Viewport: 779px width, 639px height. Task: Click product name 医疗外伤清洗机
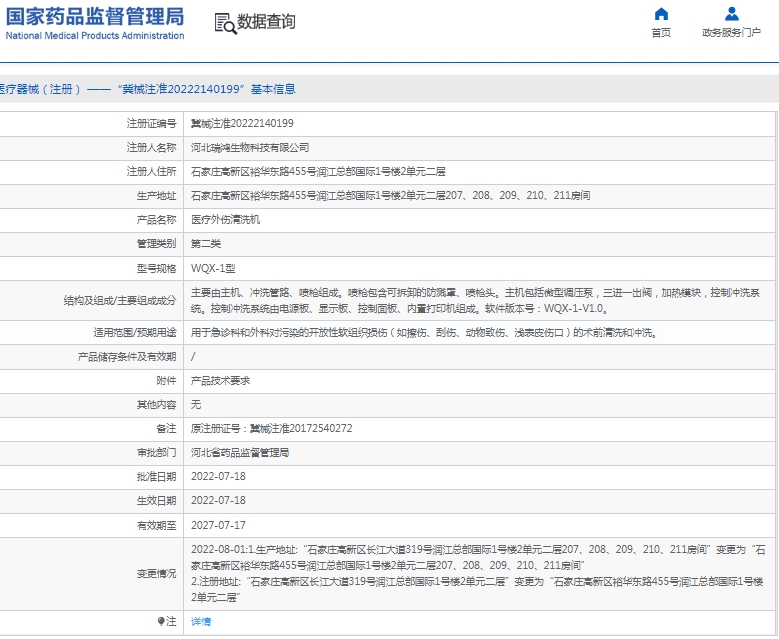point(225,220)
